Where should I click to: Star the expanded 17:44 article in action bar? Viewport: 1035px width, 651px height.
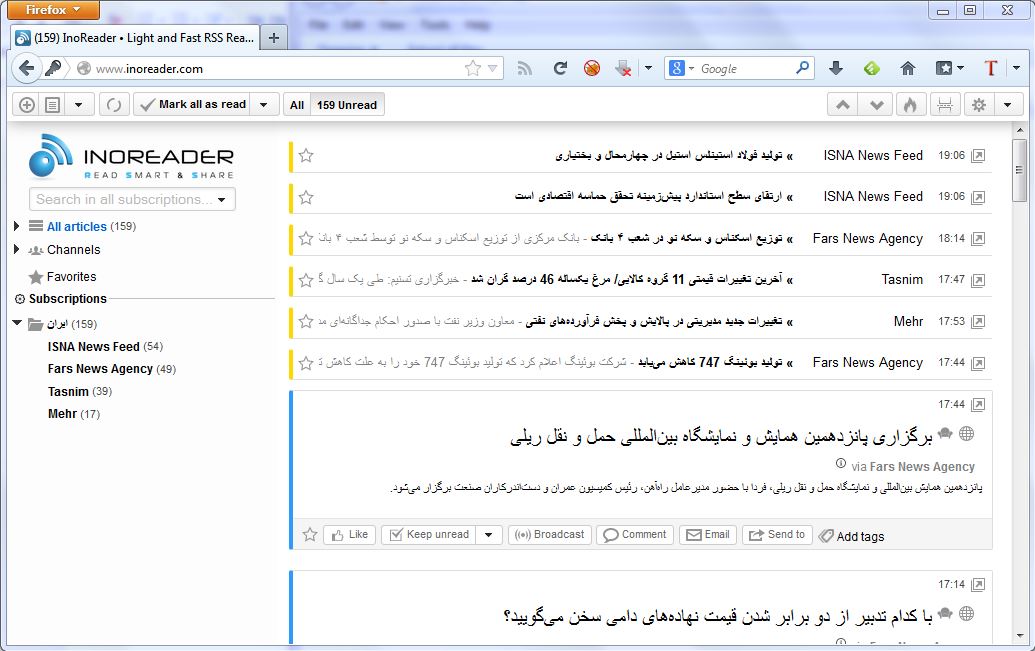tap(310, 535)
